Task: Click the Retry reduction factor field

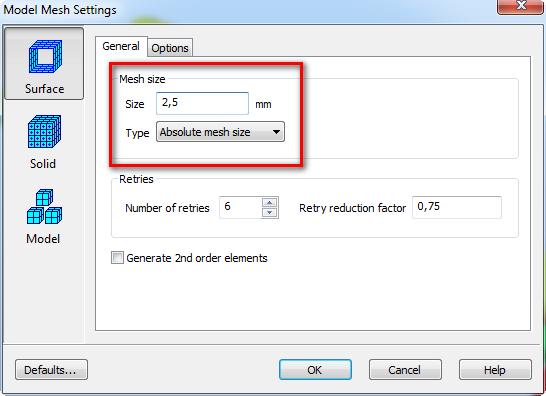Action: 457,207
